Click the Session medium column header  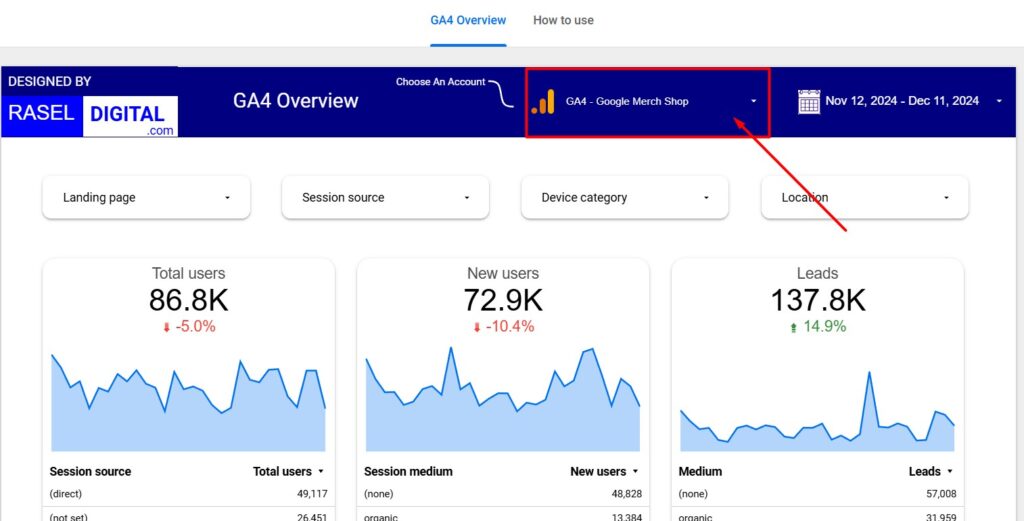pyautogui.click(x=409, y=471)
